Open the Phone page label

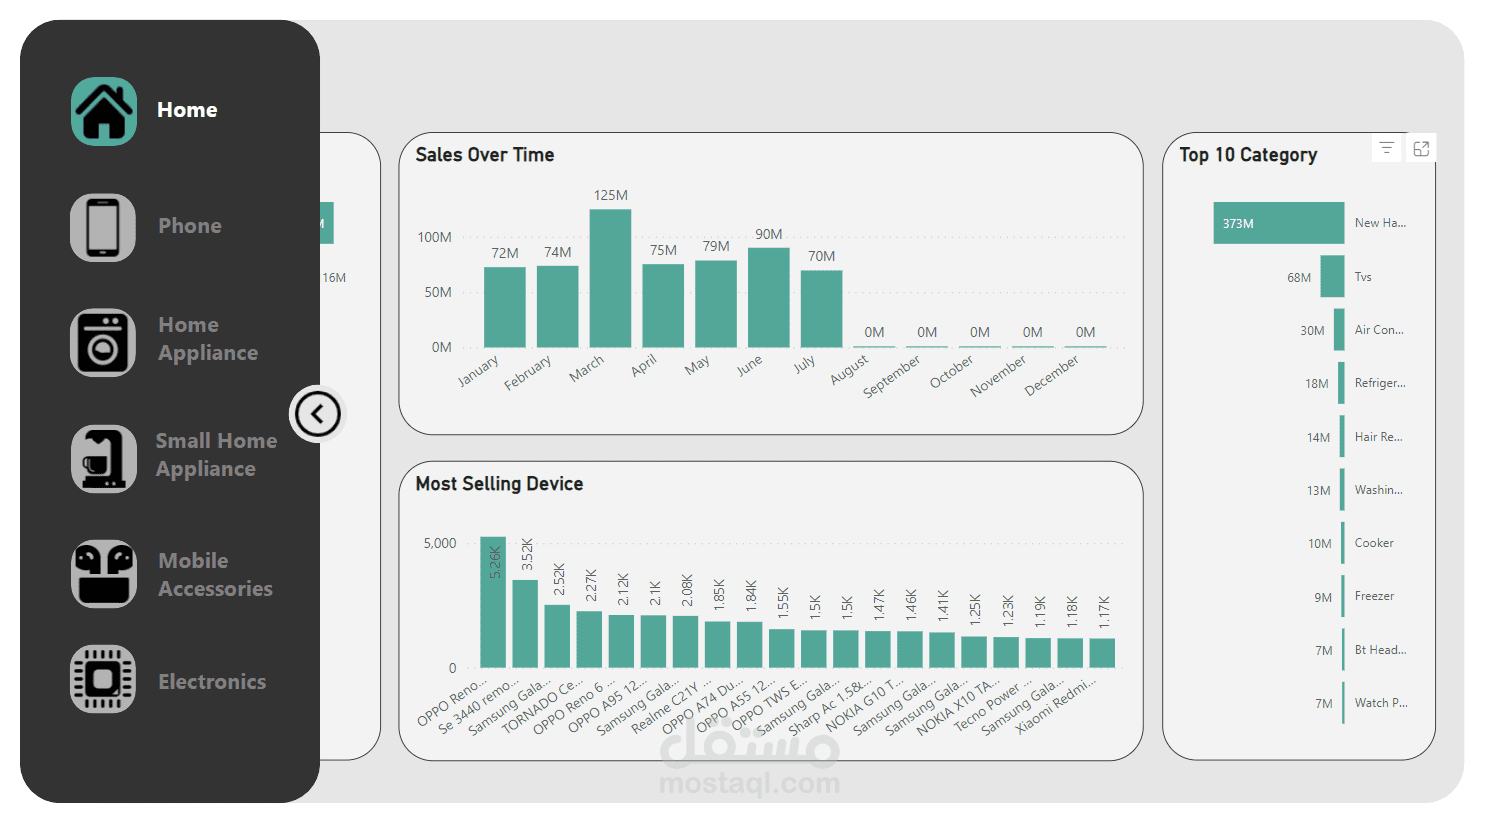(x=190, y=226)
